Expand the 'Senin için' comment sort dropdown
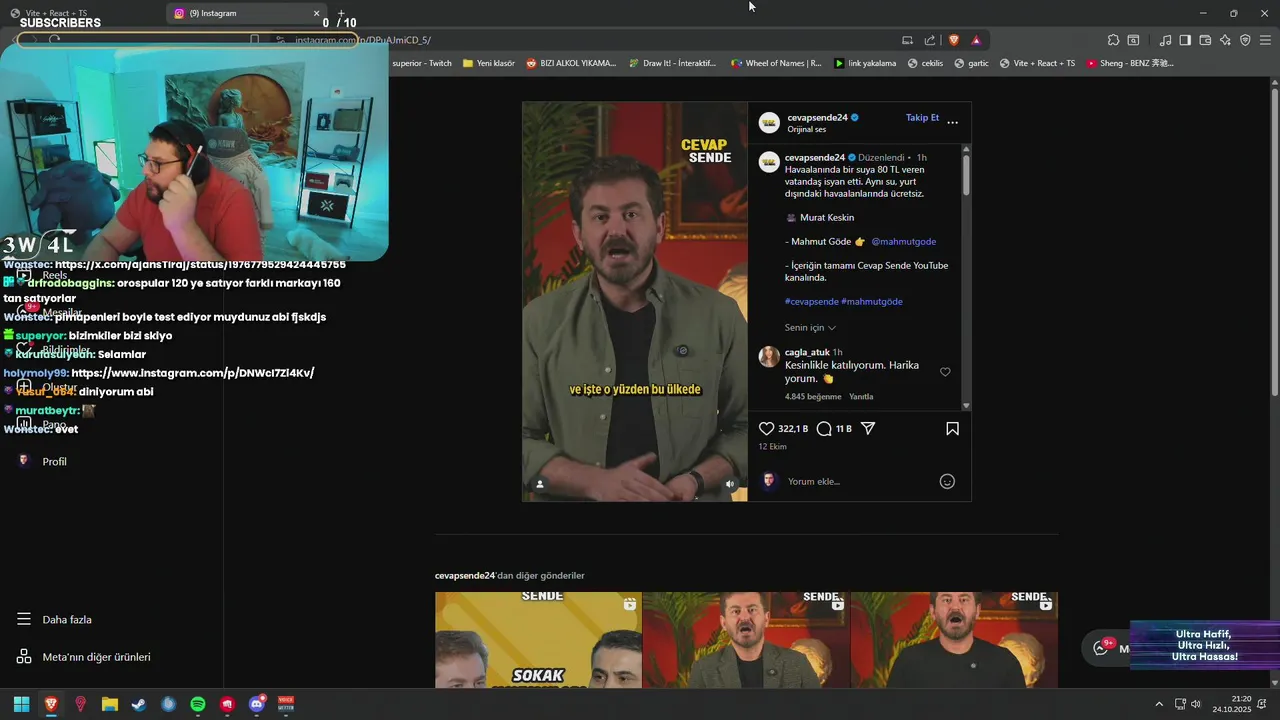Viewport: 1280px width, 720px height. [810, 328]
